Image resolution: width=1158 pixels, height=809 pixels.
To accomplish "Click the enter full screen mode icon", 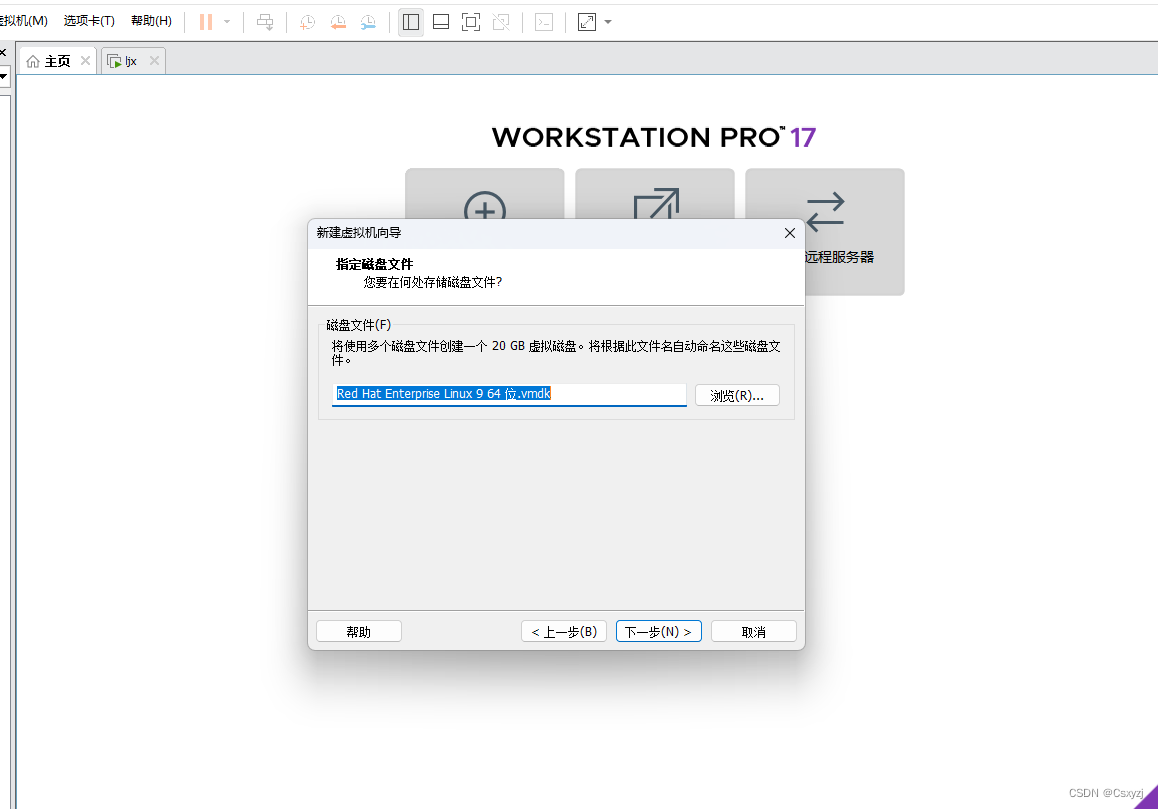I will tap(470, 22).
